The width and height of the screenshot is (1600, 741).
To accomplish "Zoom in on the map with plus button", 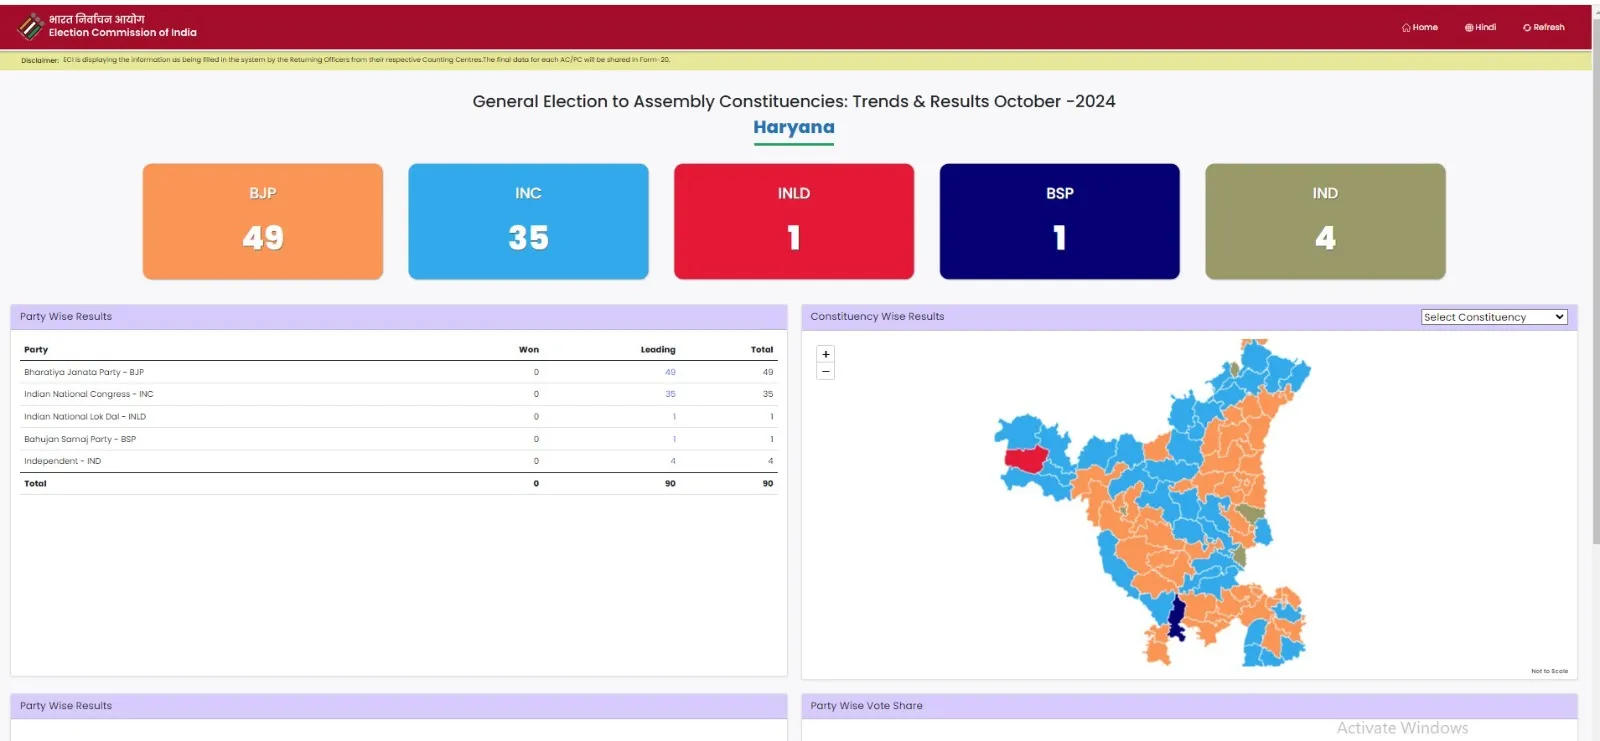I will 826,354.
